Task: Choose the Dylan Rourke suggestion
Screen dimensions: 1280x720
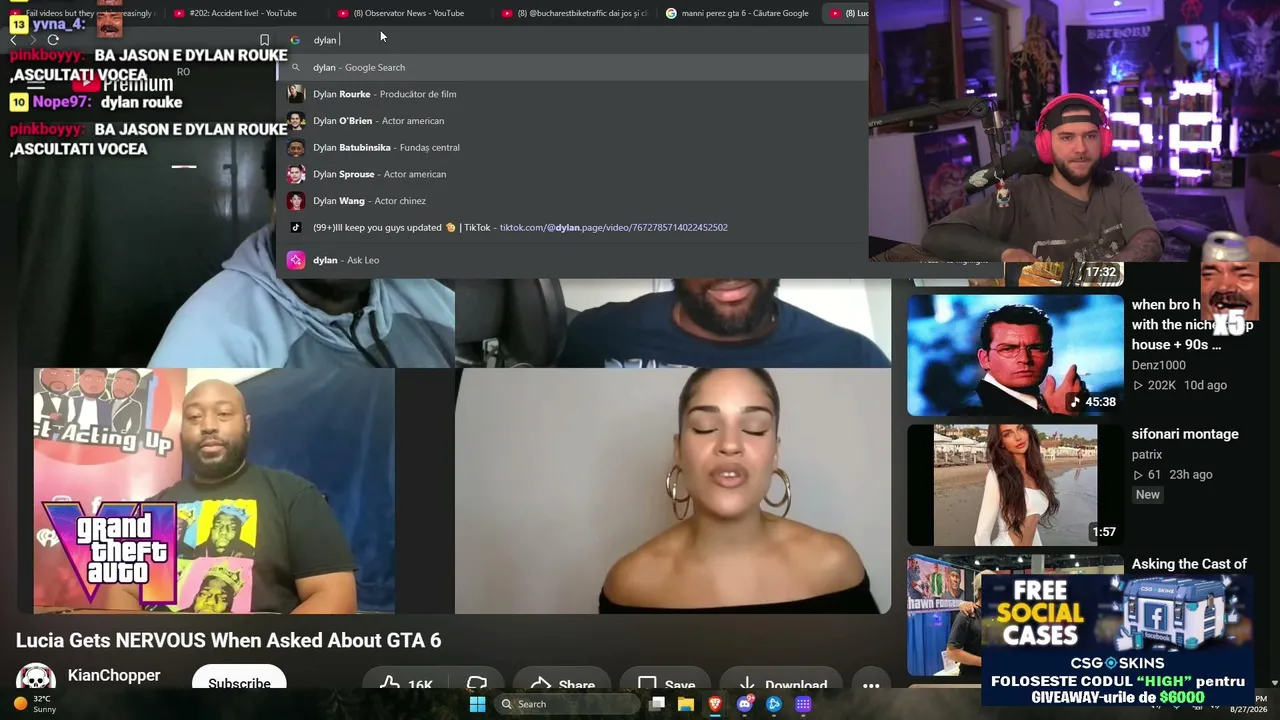Action: [x=572, y=94]
